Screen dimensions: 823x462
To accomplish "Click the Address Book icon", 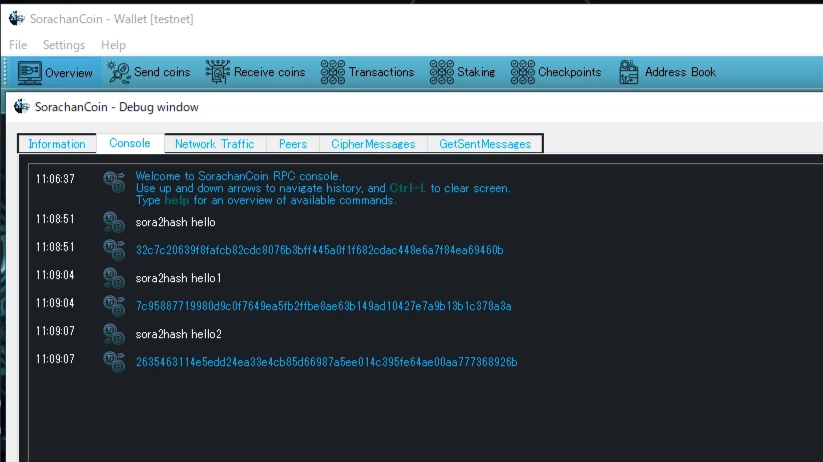I will click(x=628, y=72).
